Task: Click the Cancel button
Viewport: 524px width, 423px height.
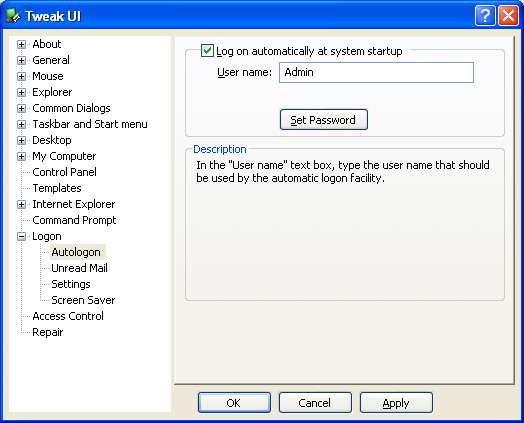Action: click(x=315, y=403)
